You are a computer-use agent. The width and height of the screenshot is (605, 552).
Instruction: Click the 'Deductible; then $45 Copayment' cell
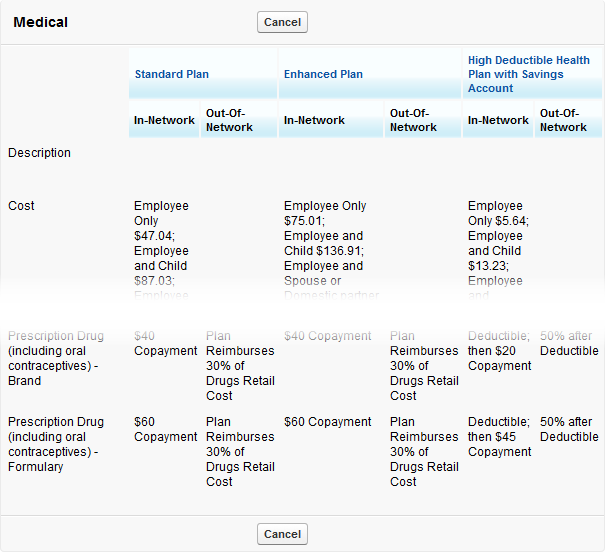tap(499, 437)
